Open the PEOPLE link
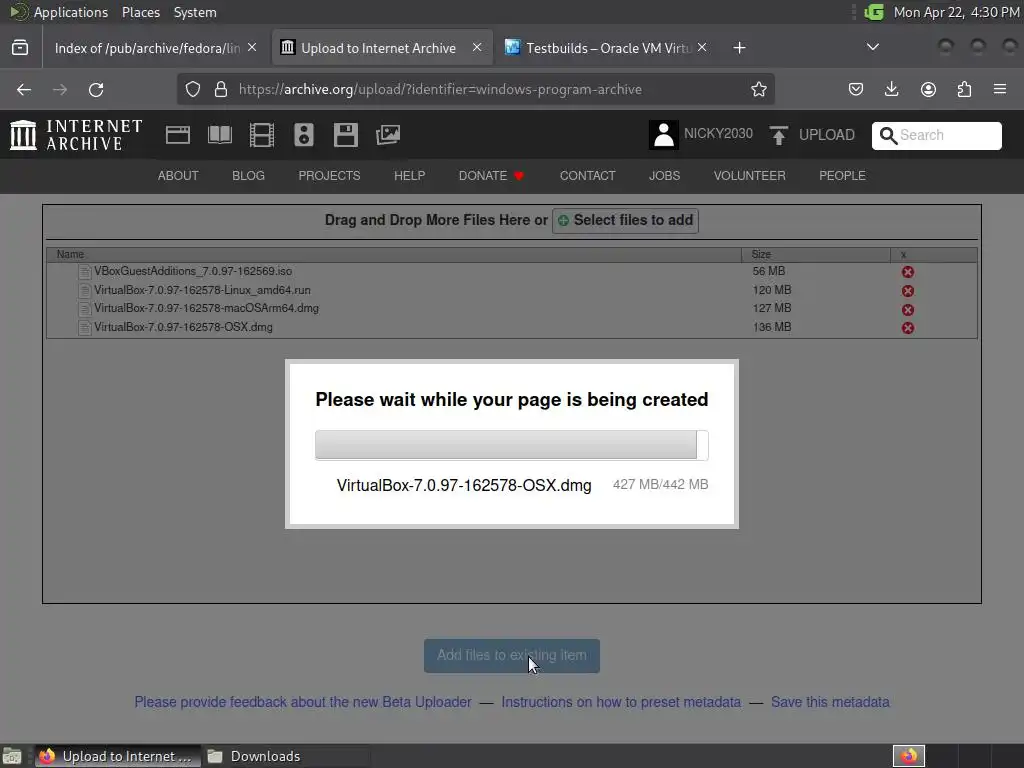This screenshot has width=1024, height=768. pyautogui.click(x=842, y=176)
